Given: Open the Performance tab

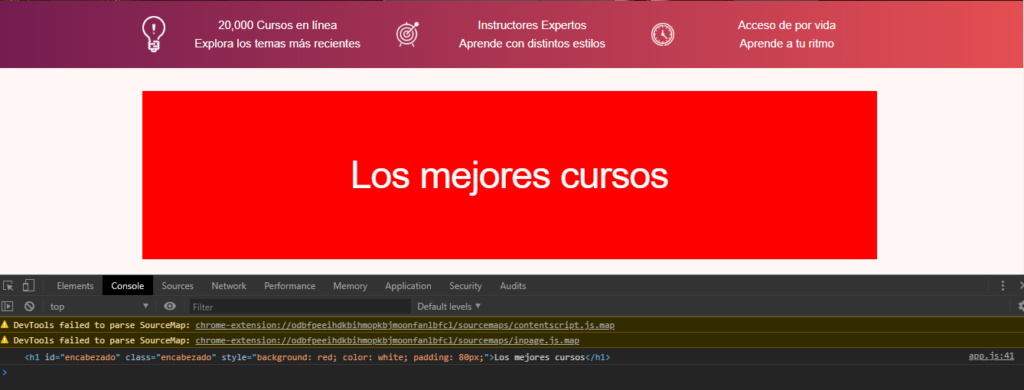Looking at the screenshot, I should (x=290, y=285).
